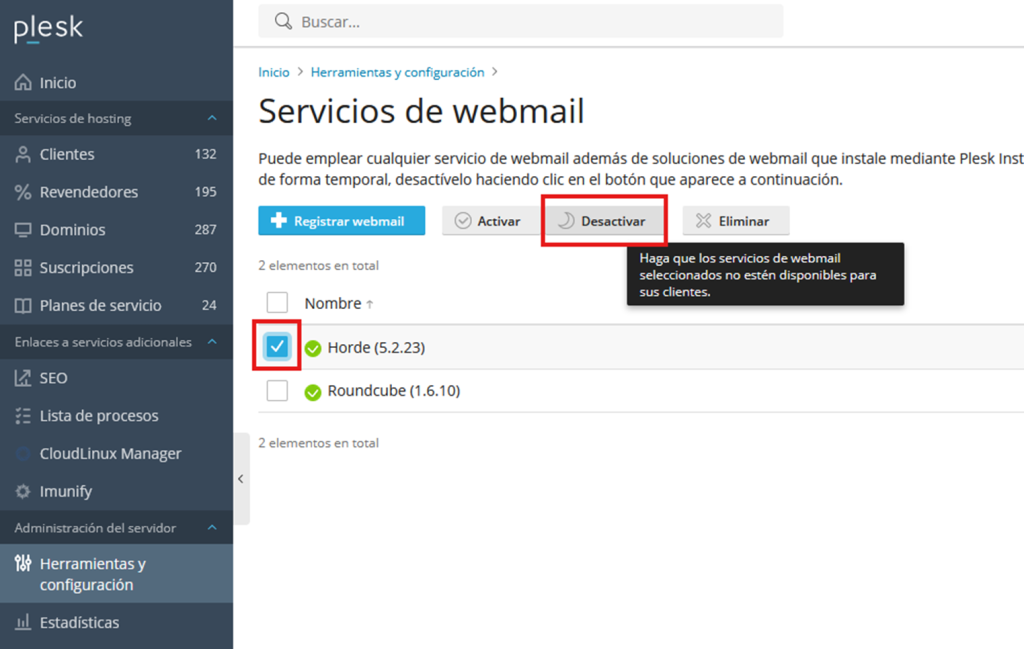Follow the Inicio breadcrumb link
Viewport: 1024px width, 649px height.
(274, 72)
